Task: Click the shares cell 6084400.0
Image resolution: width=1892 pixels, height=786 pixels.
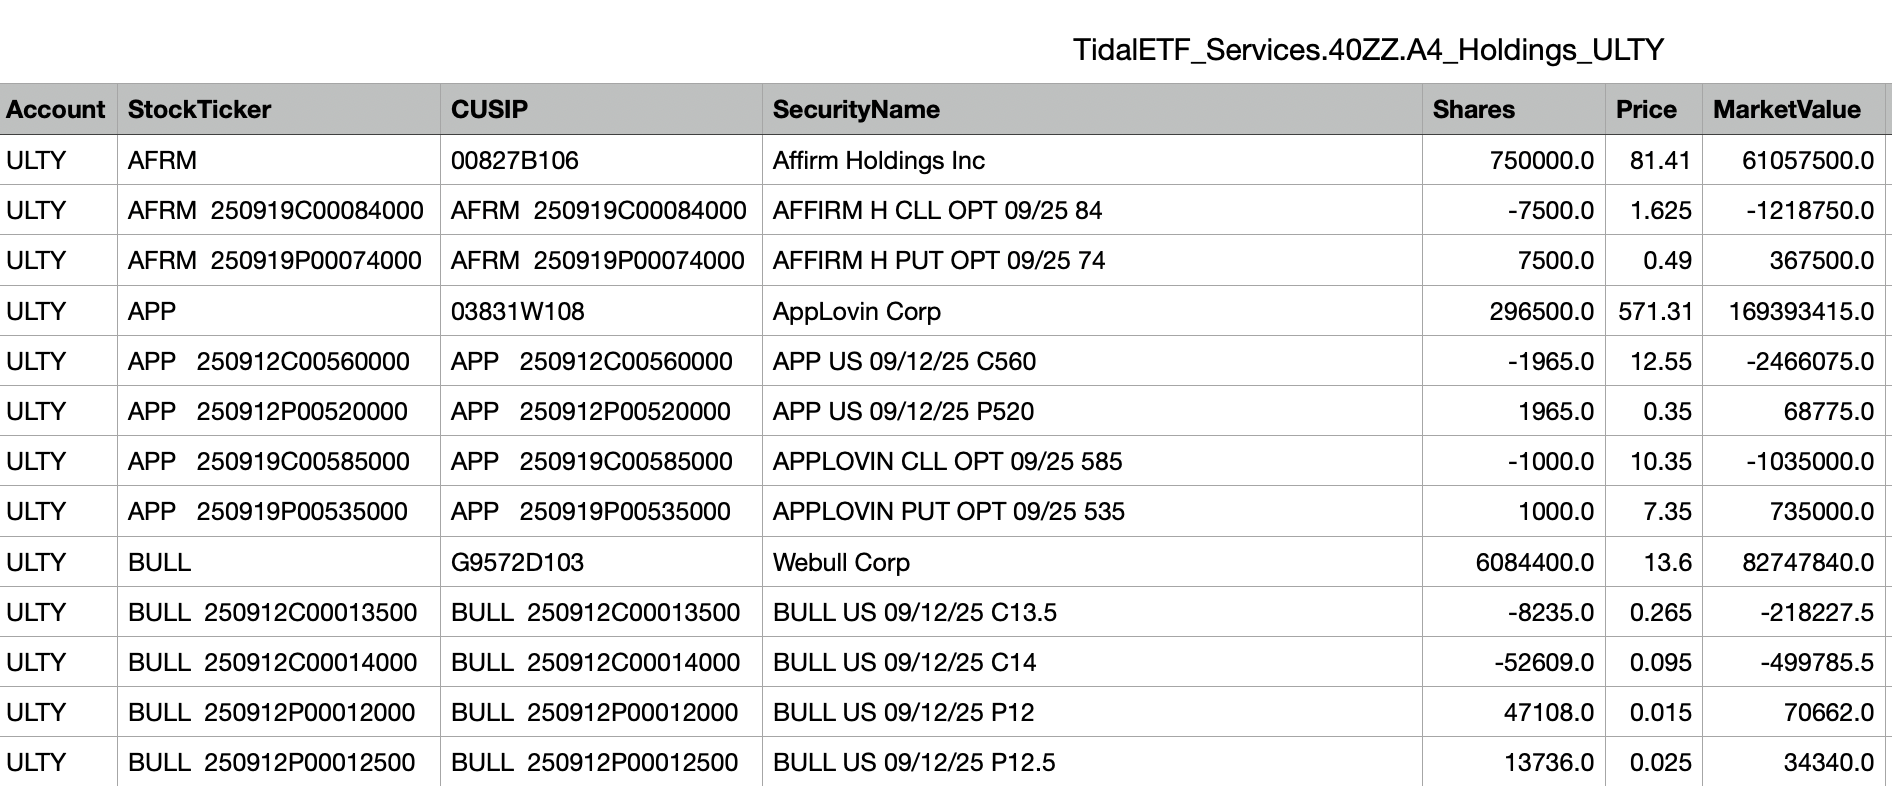Action: (1534, 562)
